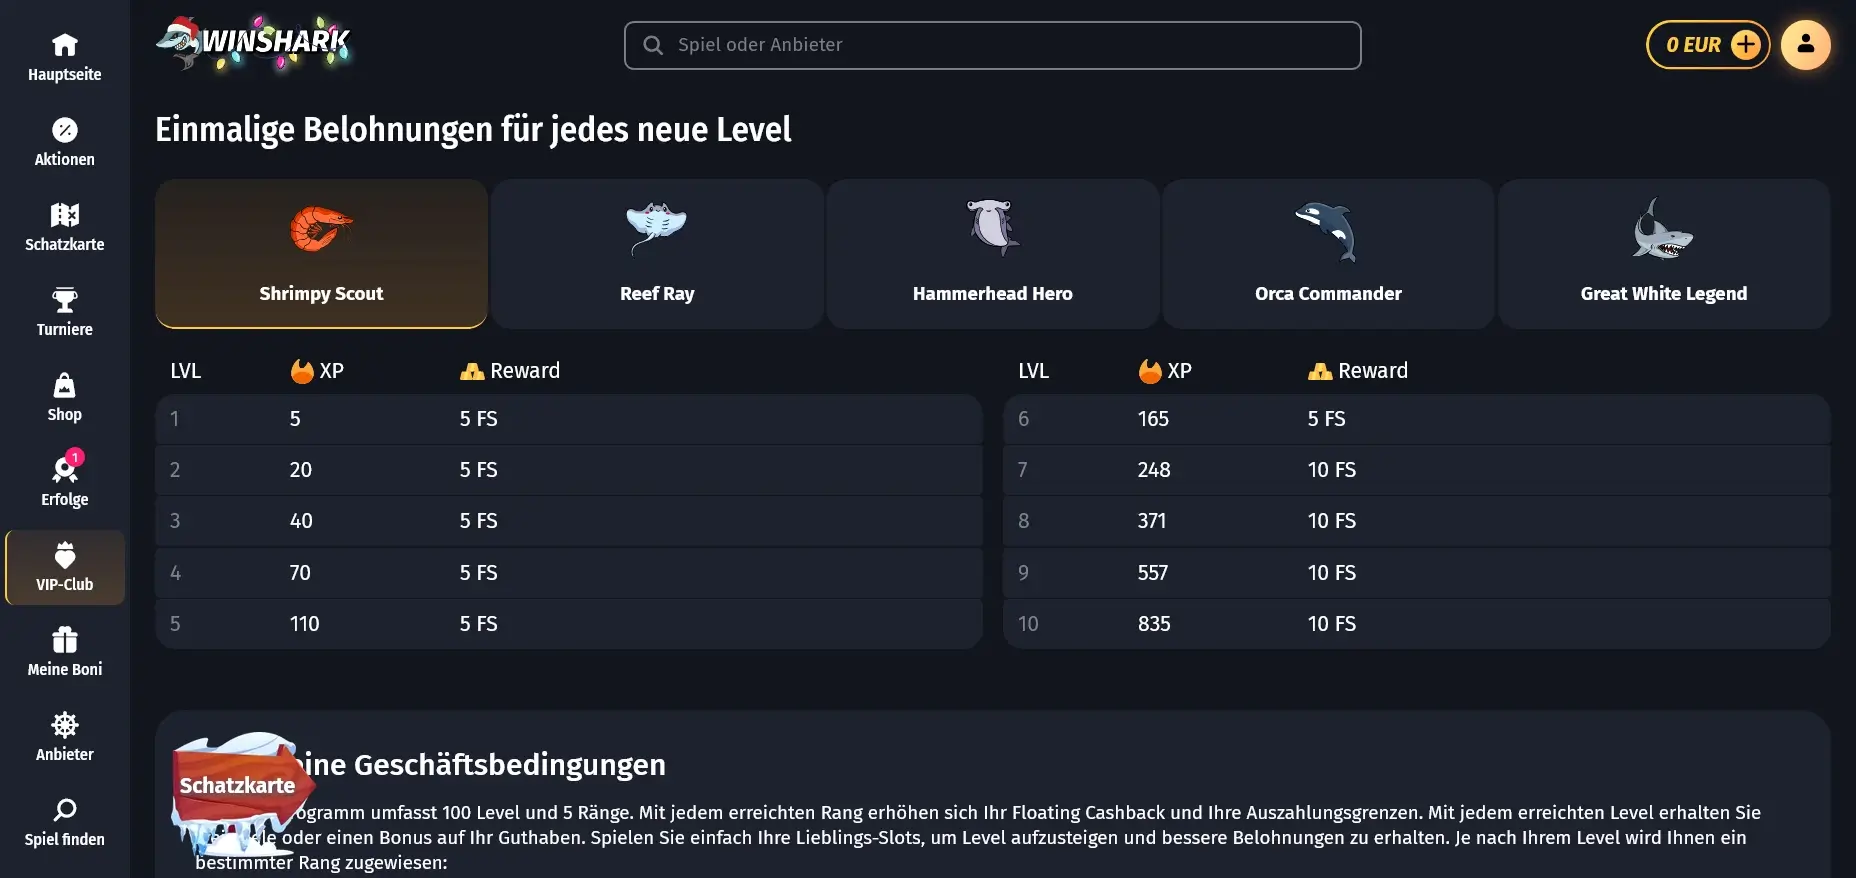Open the Shop bag icon

64,386
